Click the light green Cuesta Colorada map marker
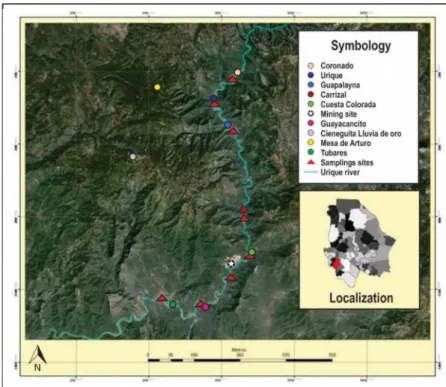Viewport: 446px width, 387px height. pos(252,252)
